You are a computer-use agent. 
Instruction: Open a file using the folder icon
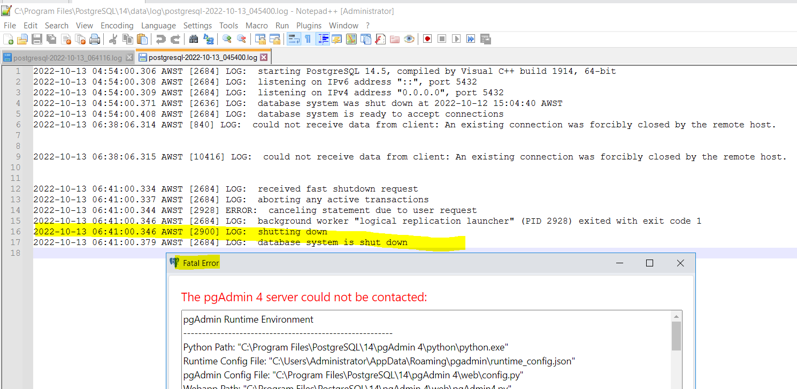22,39
